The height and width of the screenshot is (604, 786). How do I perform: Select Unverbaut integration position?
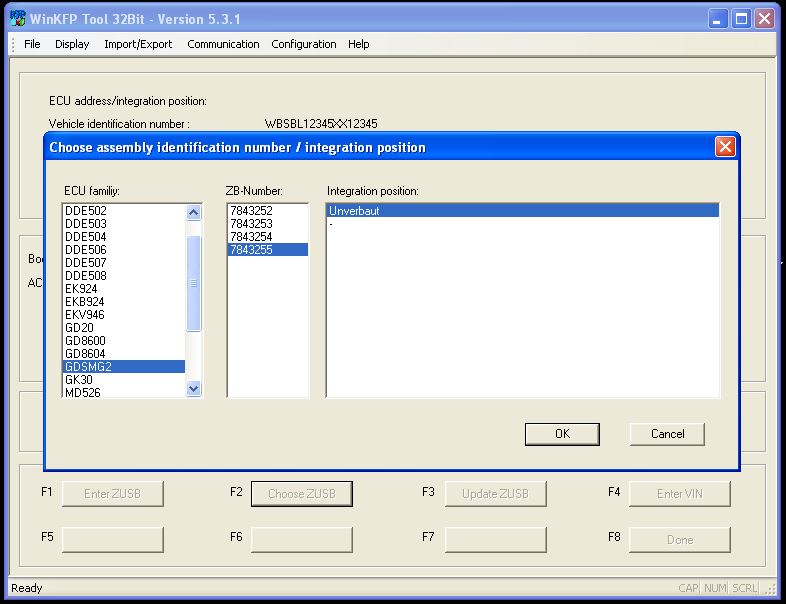pos(523,211)
